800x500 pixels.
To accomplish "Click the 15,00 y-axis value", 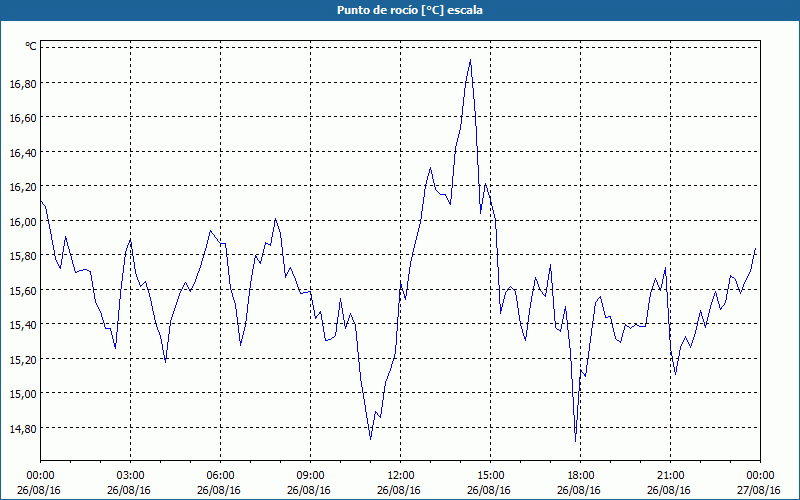I will (23, 394).
